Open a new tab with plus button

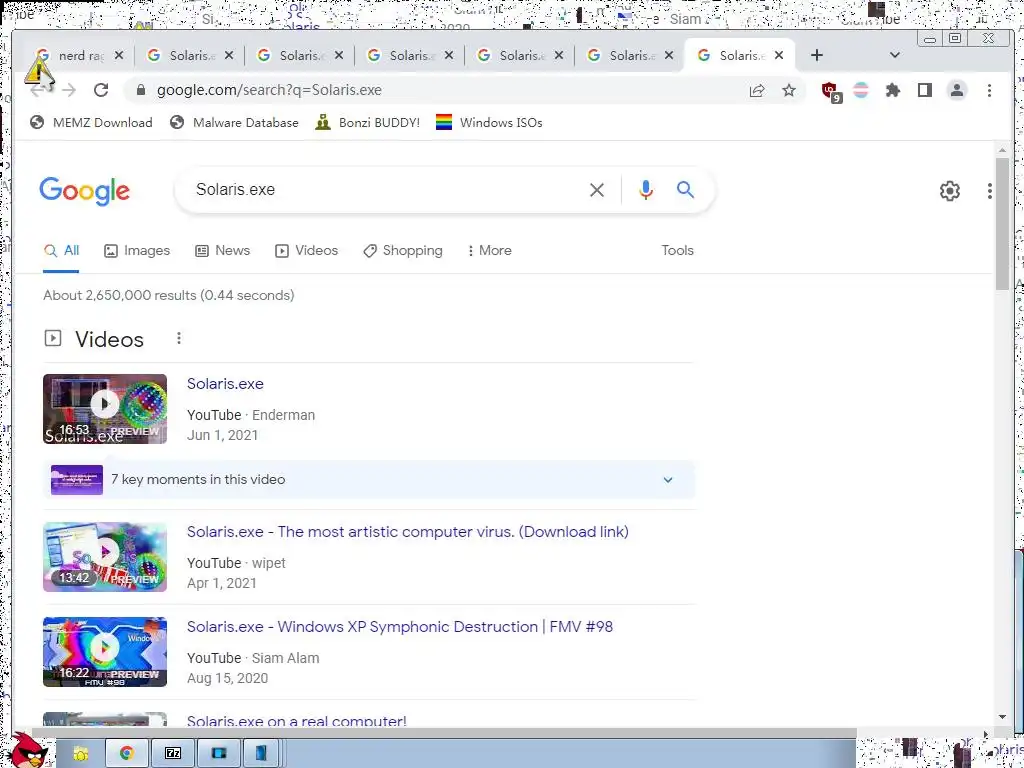click(816, 56)
